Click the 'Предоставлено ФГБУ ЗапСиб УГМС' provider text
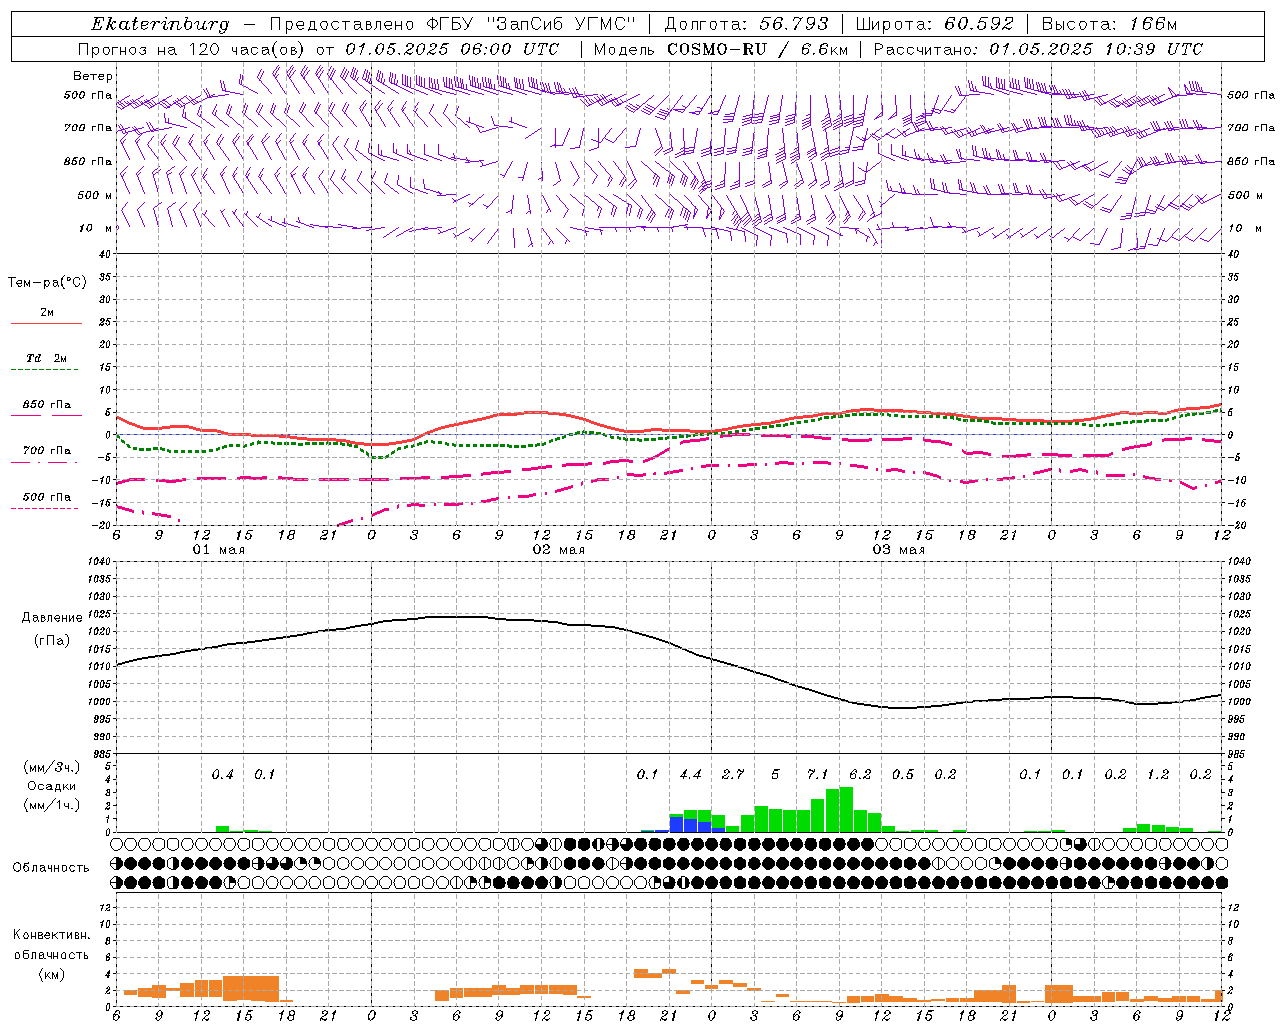Viewport: 1280px width, 1024px height. pyautogui.click(x=455, y=24)
